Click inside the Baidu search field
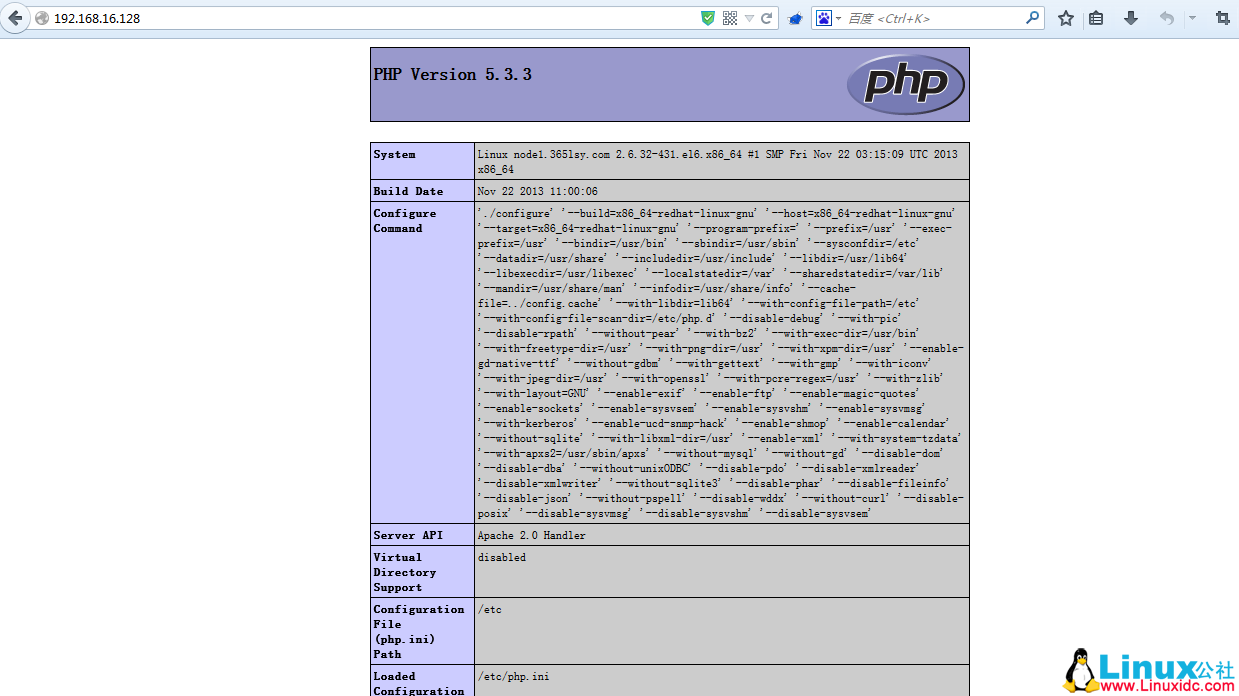The width and height of the screenshot is (1239, 696). [x=930, y=17]
